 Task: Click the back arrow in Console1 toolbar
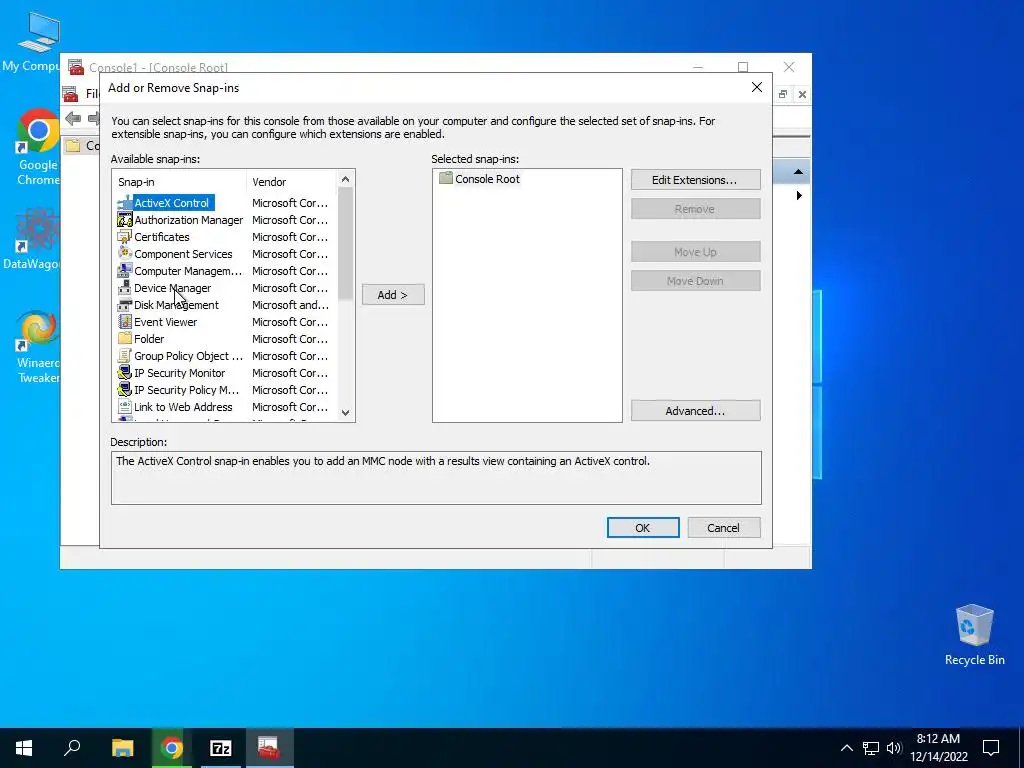[x=73, y=118]
